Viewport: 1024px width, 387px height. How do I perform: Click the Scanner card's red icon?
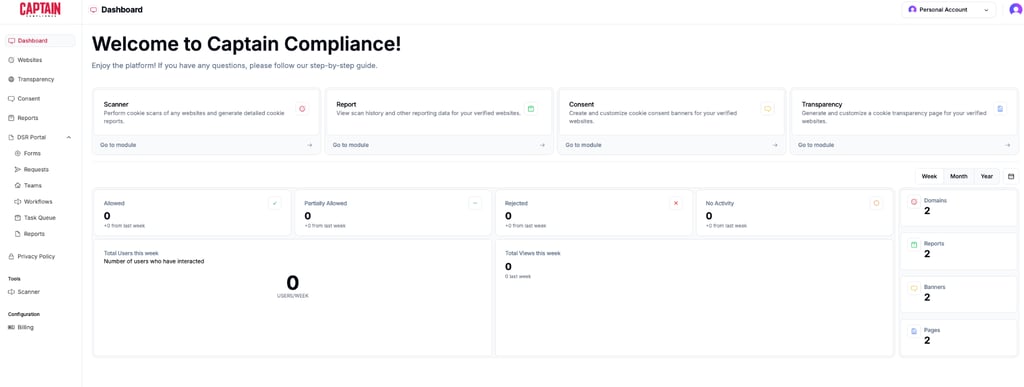pos(302,109)
